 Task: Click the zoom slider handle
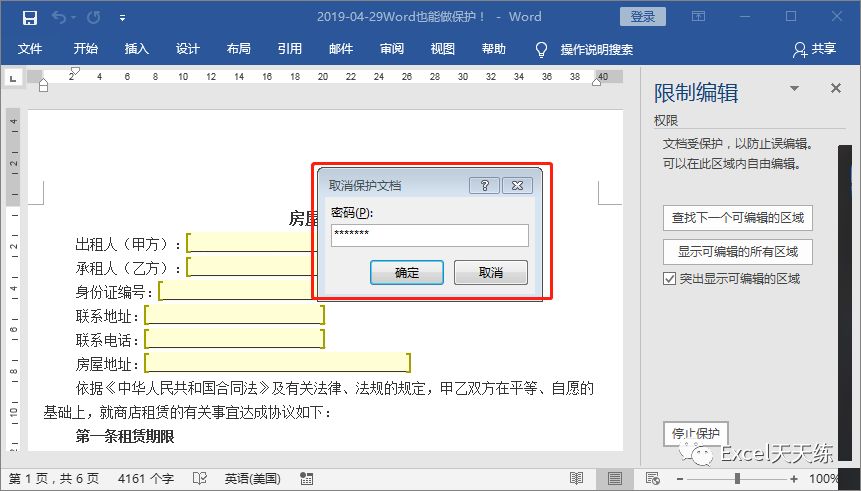(x=737, y=479)
